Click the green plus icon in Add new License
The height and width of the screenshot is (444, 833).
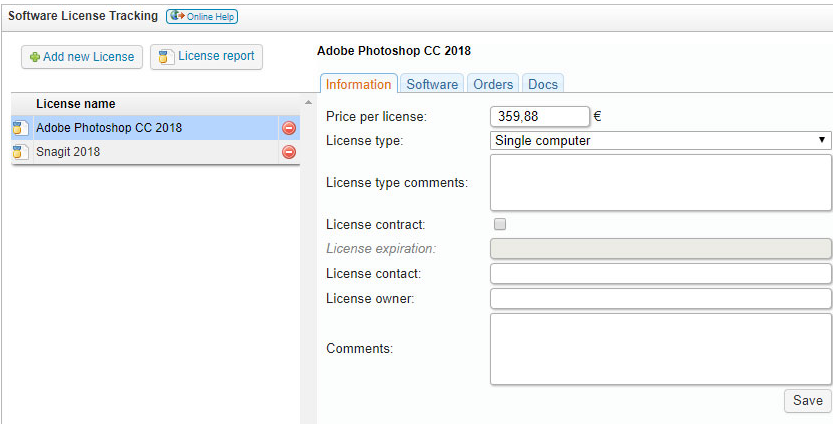[35, 57]
